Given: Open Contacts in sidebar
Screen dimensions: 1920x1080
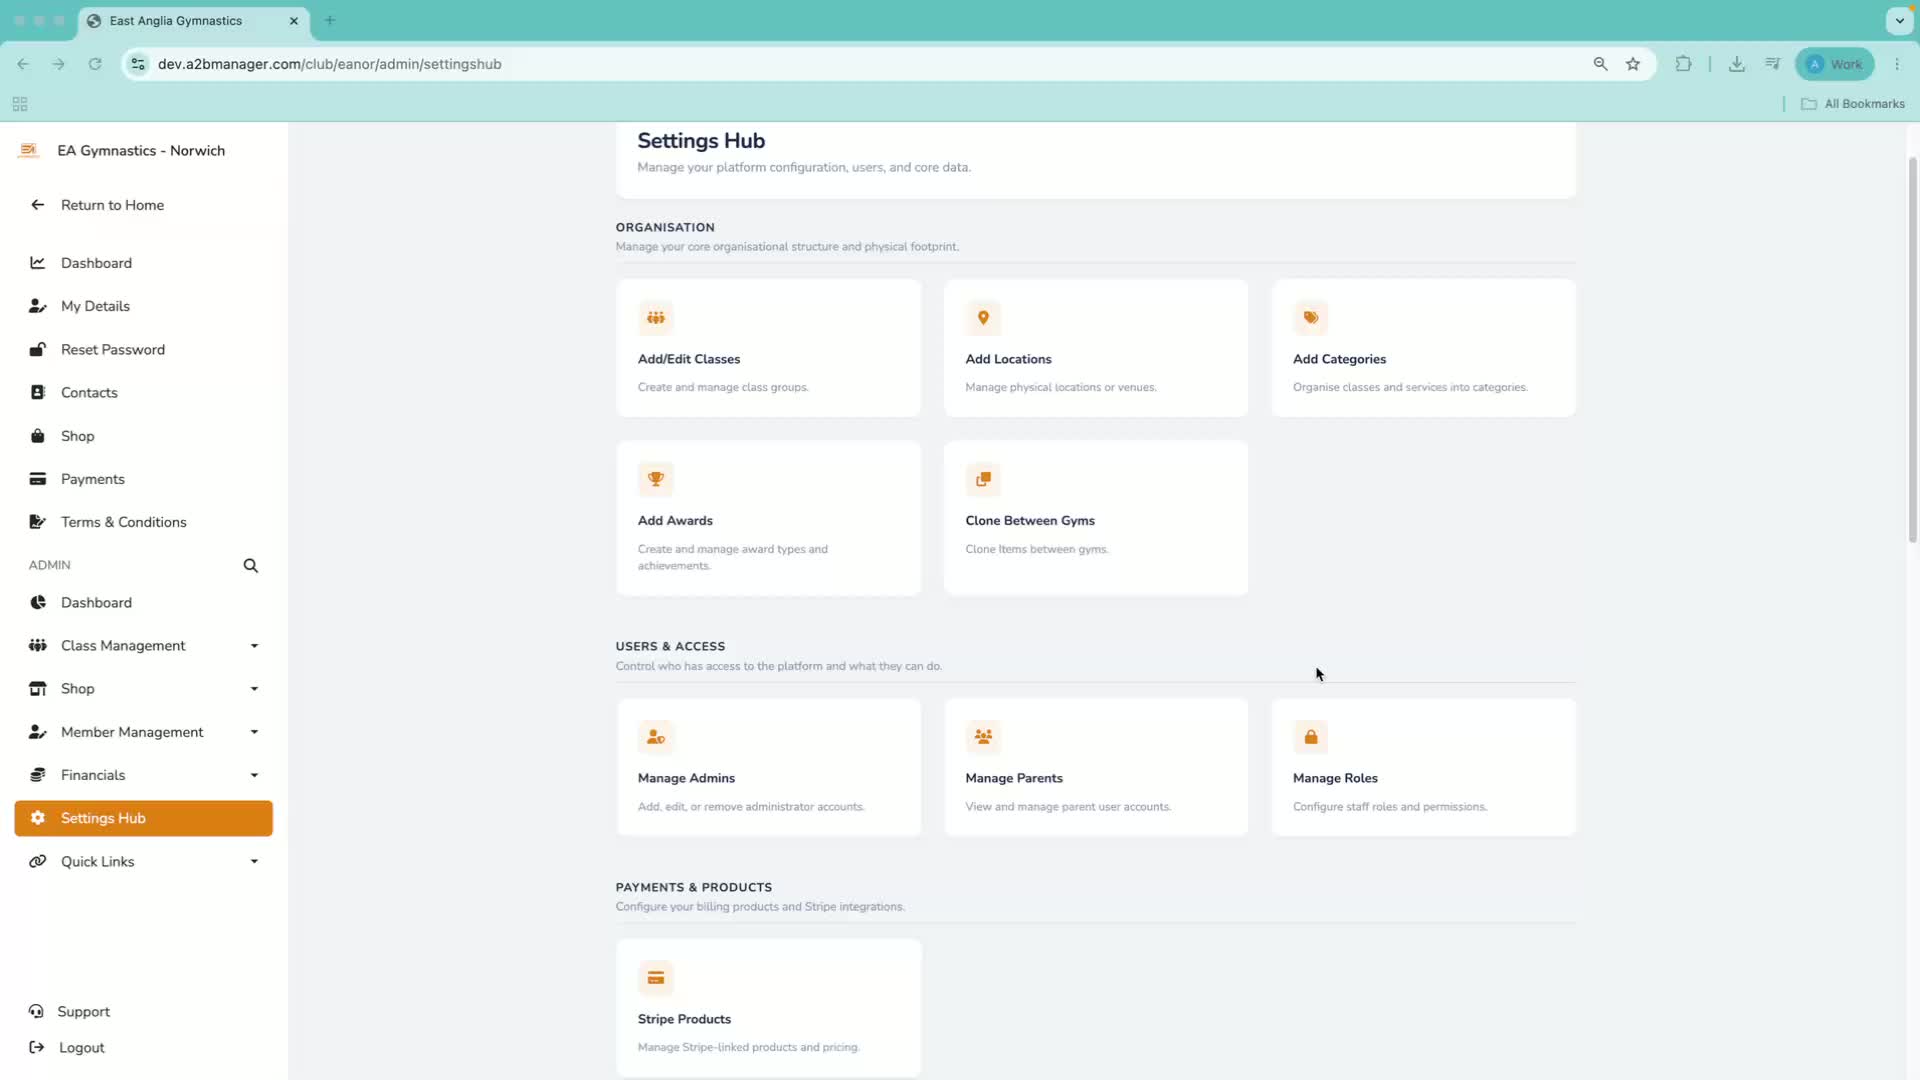Looking at the screenshot, I should [x=143, y=393].
